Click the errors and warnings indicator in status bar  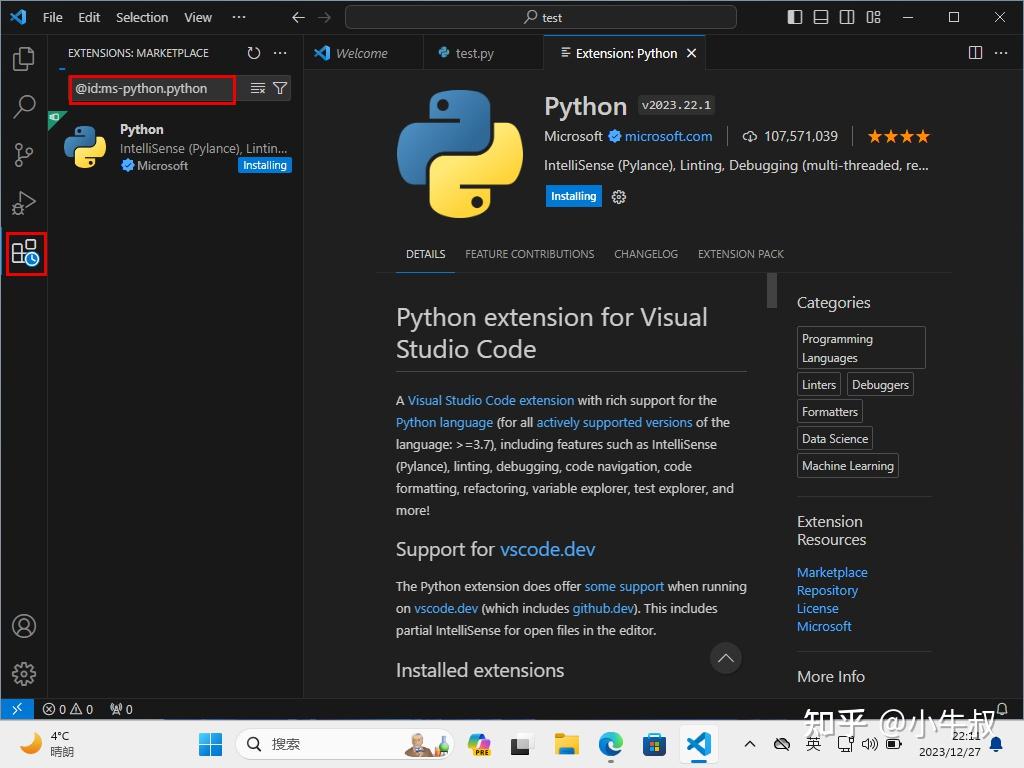click(67, 709)
